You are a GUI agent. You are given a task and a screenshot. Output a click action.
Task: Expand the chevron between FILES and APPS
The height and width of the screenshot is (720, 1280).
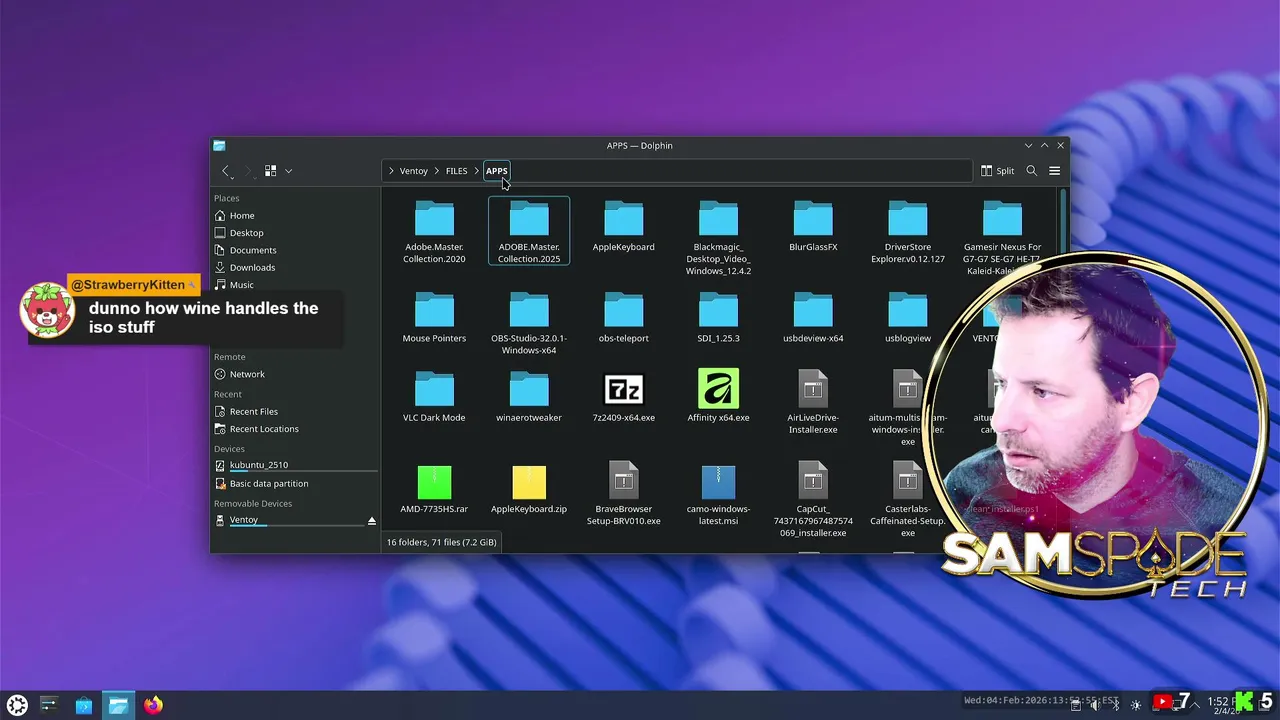(x=477, y=171)
